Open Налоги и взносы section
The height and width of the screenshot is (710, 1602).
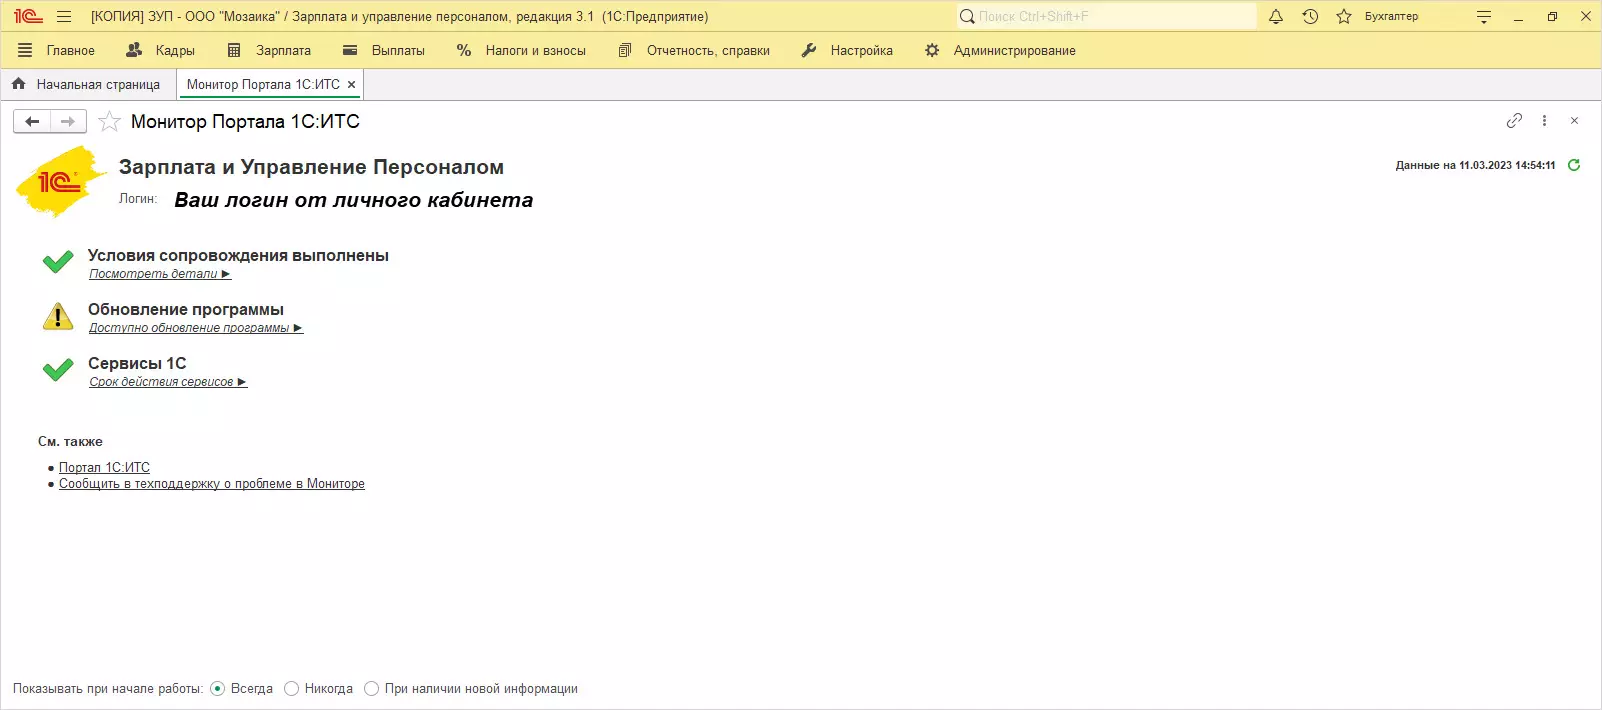521,50
